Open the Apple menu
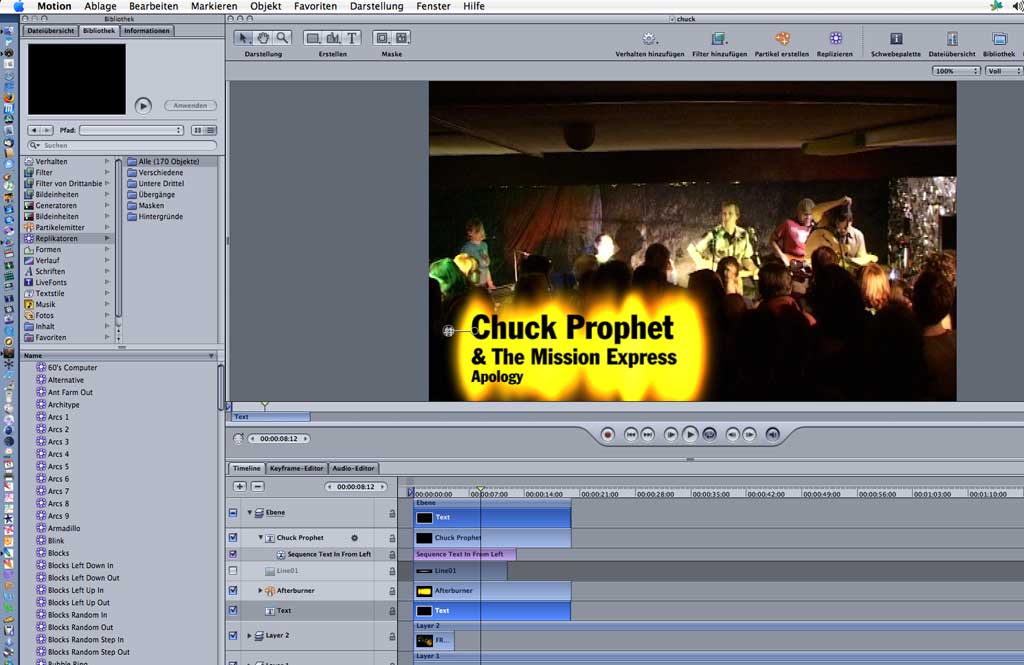This screenshot has height=665, width=1024. click(x=18, y=6)
